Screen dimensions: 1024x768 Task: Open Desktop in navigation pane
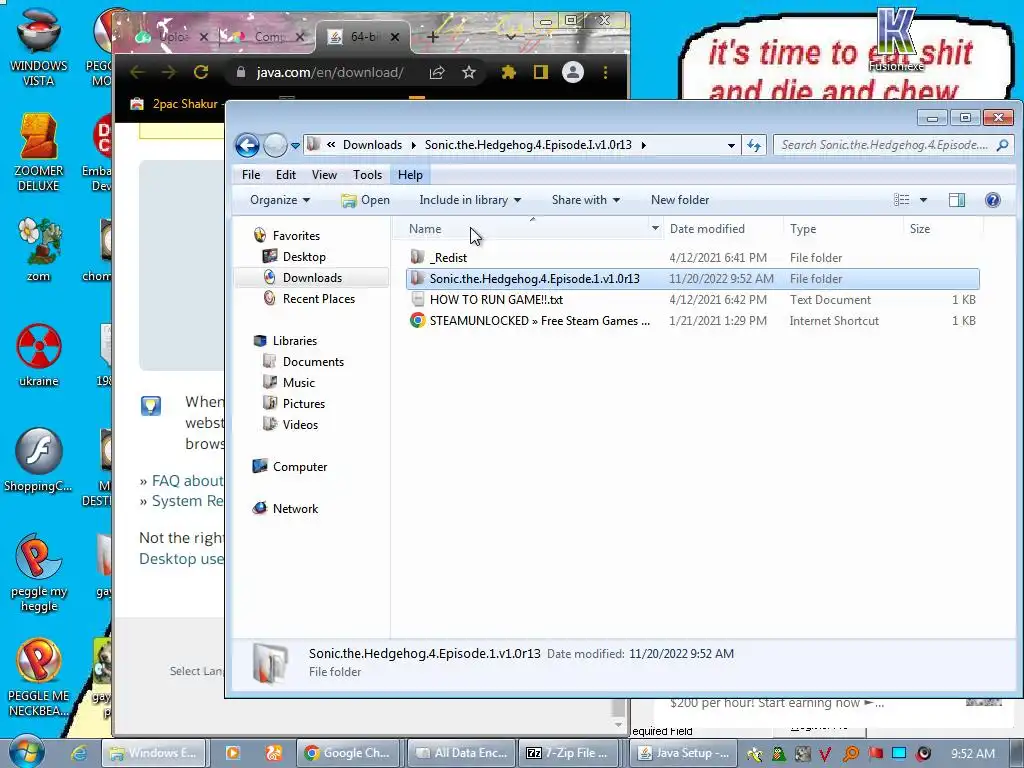tap(304, 257)
